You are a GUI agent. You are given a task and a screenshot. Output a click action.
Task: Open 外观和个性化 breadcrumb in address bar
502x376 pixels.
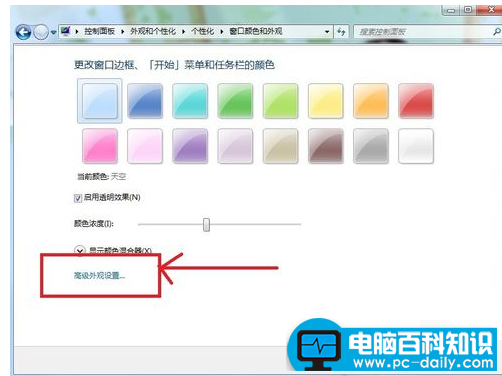(153, 31)
